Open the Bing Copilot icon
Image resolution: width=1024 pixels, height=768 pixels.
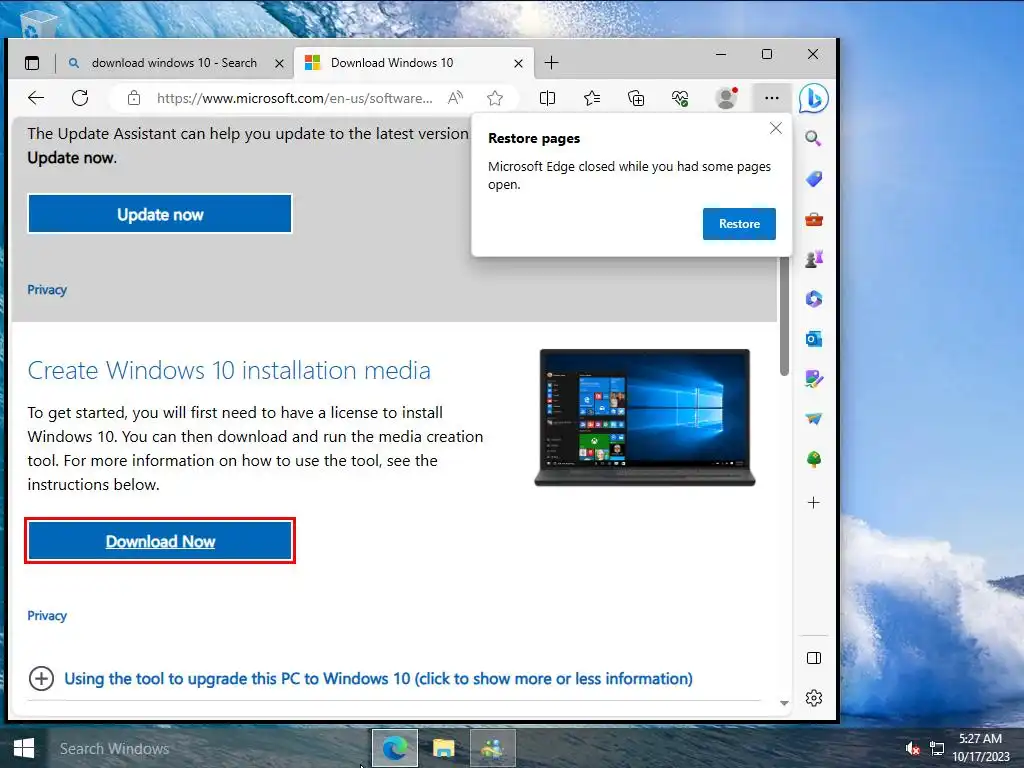click(x=814, y=99)
